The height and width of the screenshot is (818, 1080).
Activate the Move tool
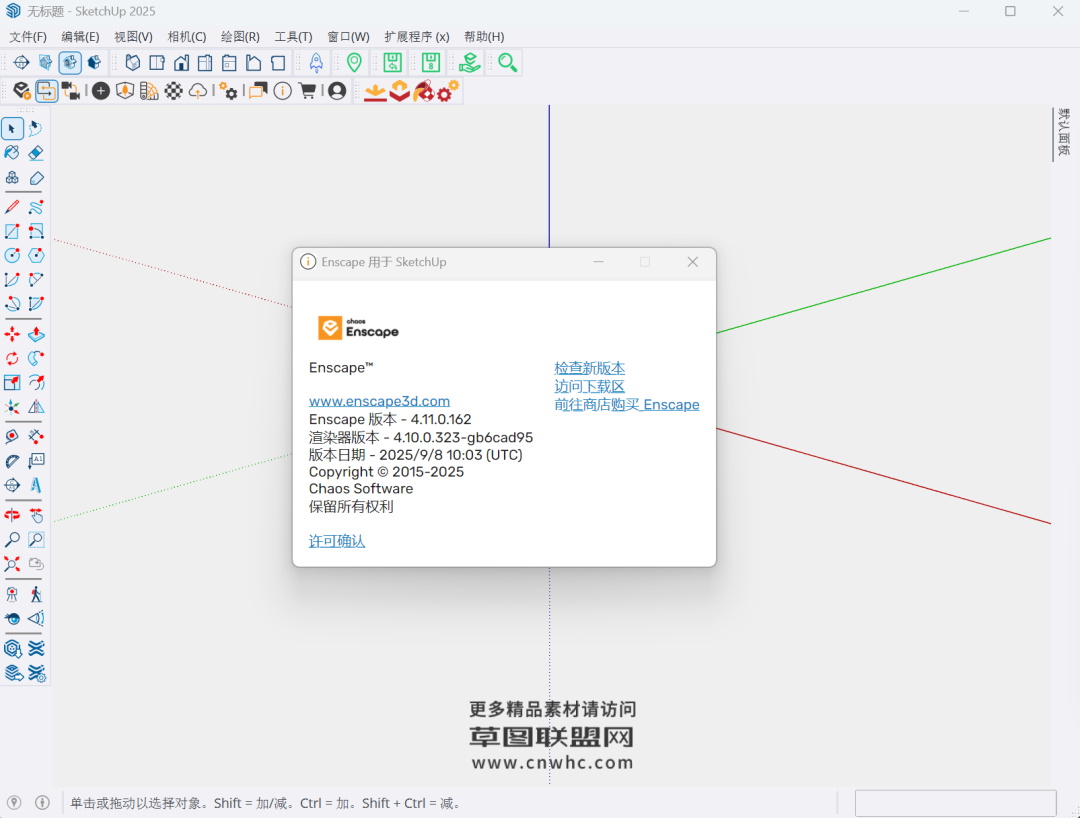pyautogui.click(x=12, y=334)
